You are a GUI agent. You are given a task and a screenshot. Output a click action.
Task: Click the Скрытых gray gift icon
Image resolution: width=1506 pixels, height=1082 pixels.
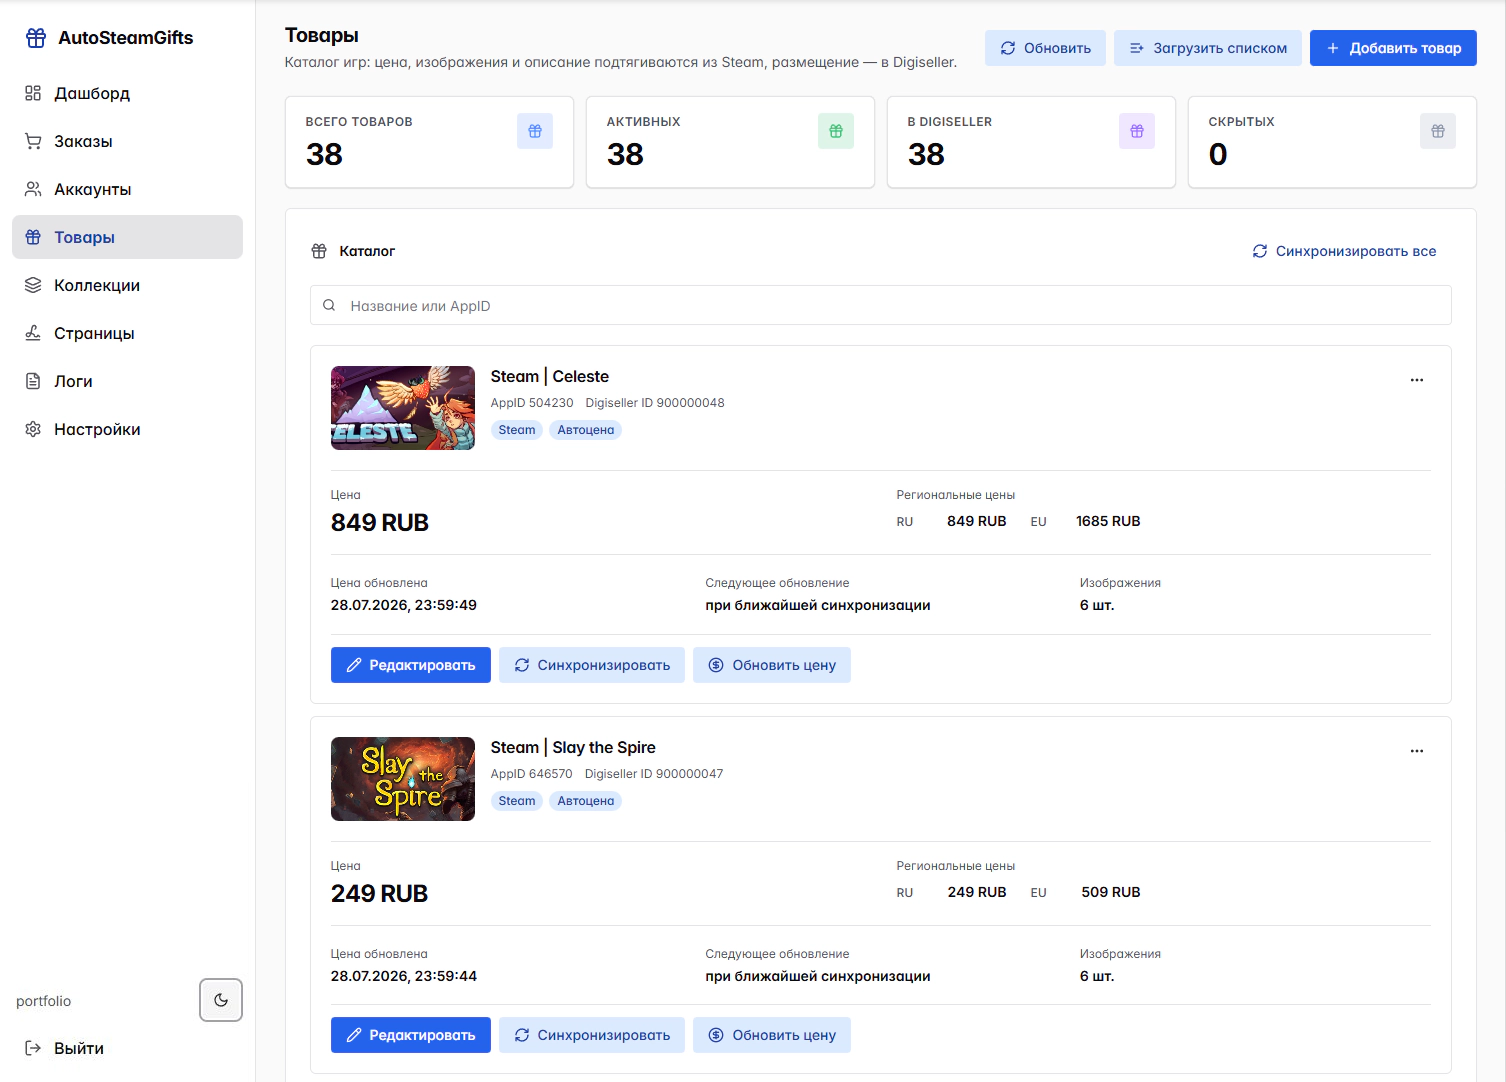[x=1438, y=131]
